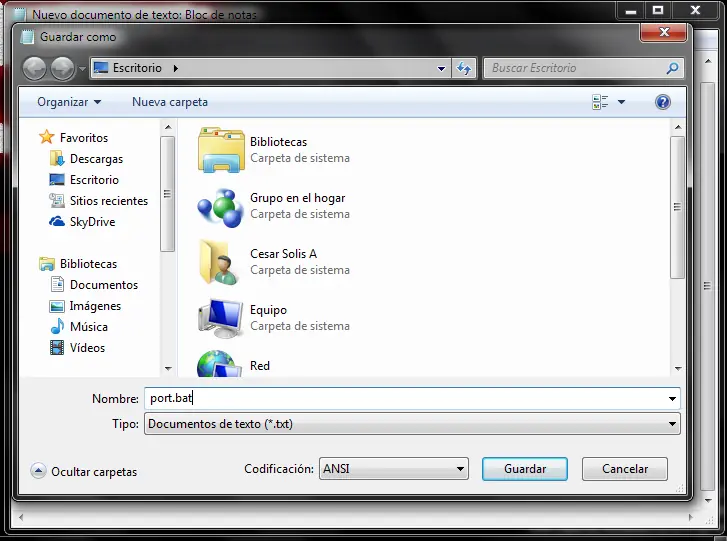Image resolution: width=727 pixels, height=541 pixels.
Task: Click the Guardar como dialog title icon
Action: click(x=28, y=37)
